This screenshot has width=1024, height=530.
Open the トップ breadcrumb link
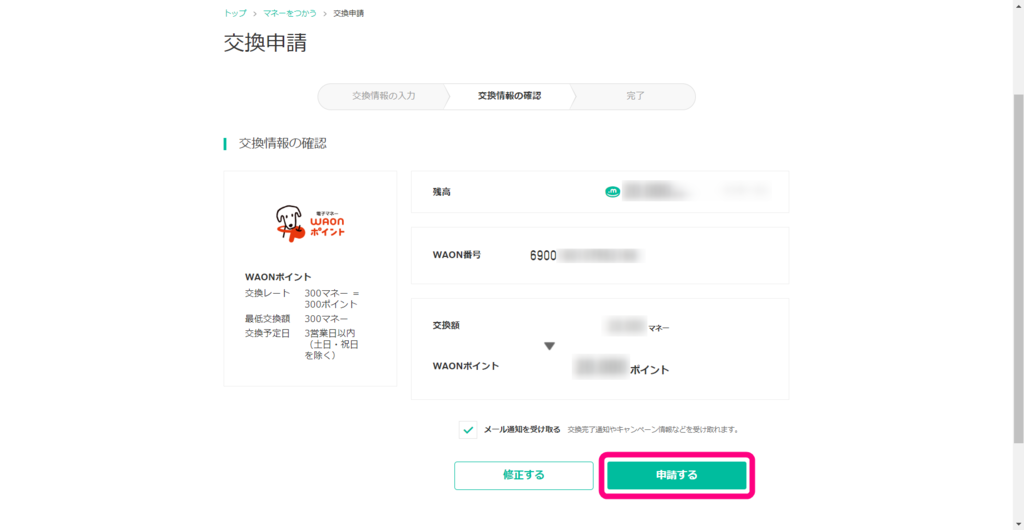(235, 13)
